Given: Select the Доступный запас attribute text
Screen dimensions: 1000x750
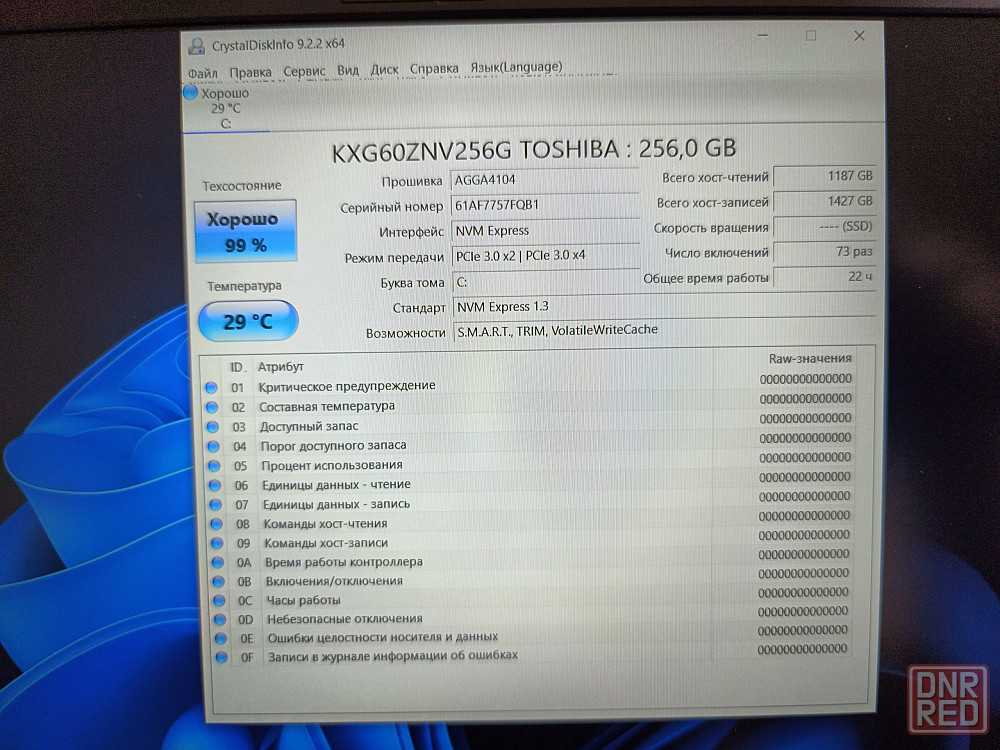Looking at the screenshot, I should [x=309, y=426].
